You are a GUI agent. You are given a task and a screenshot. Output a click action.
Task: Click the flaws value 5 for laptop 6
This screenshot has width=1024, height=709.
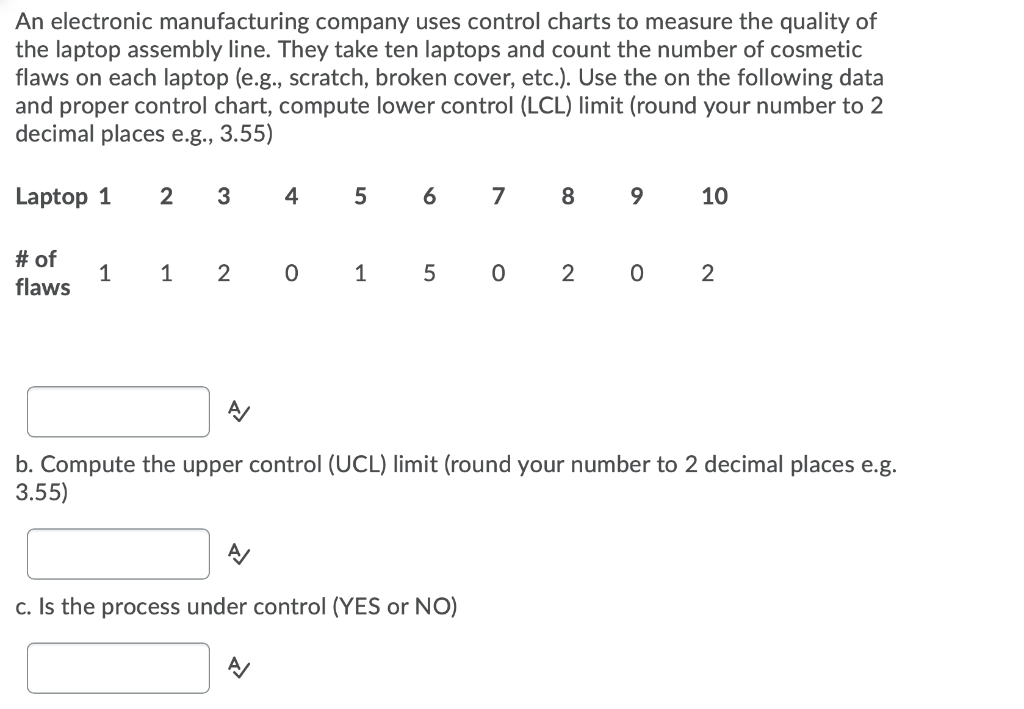(429, 273)
